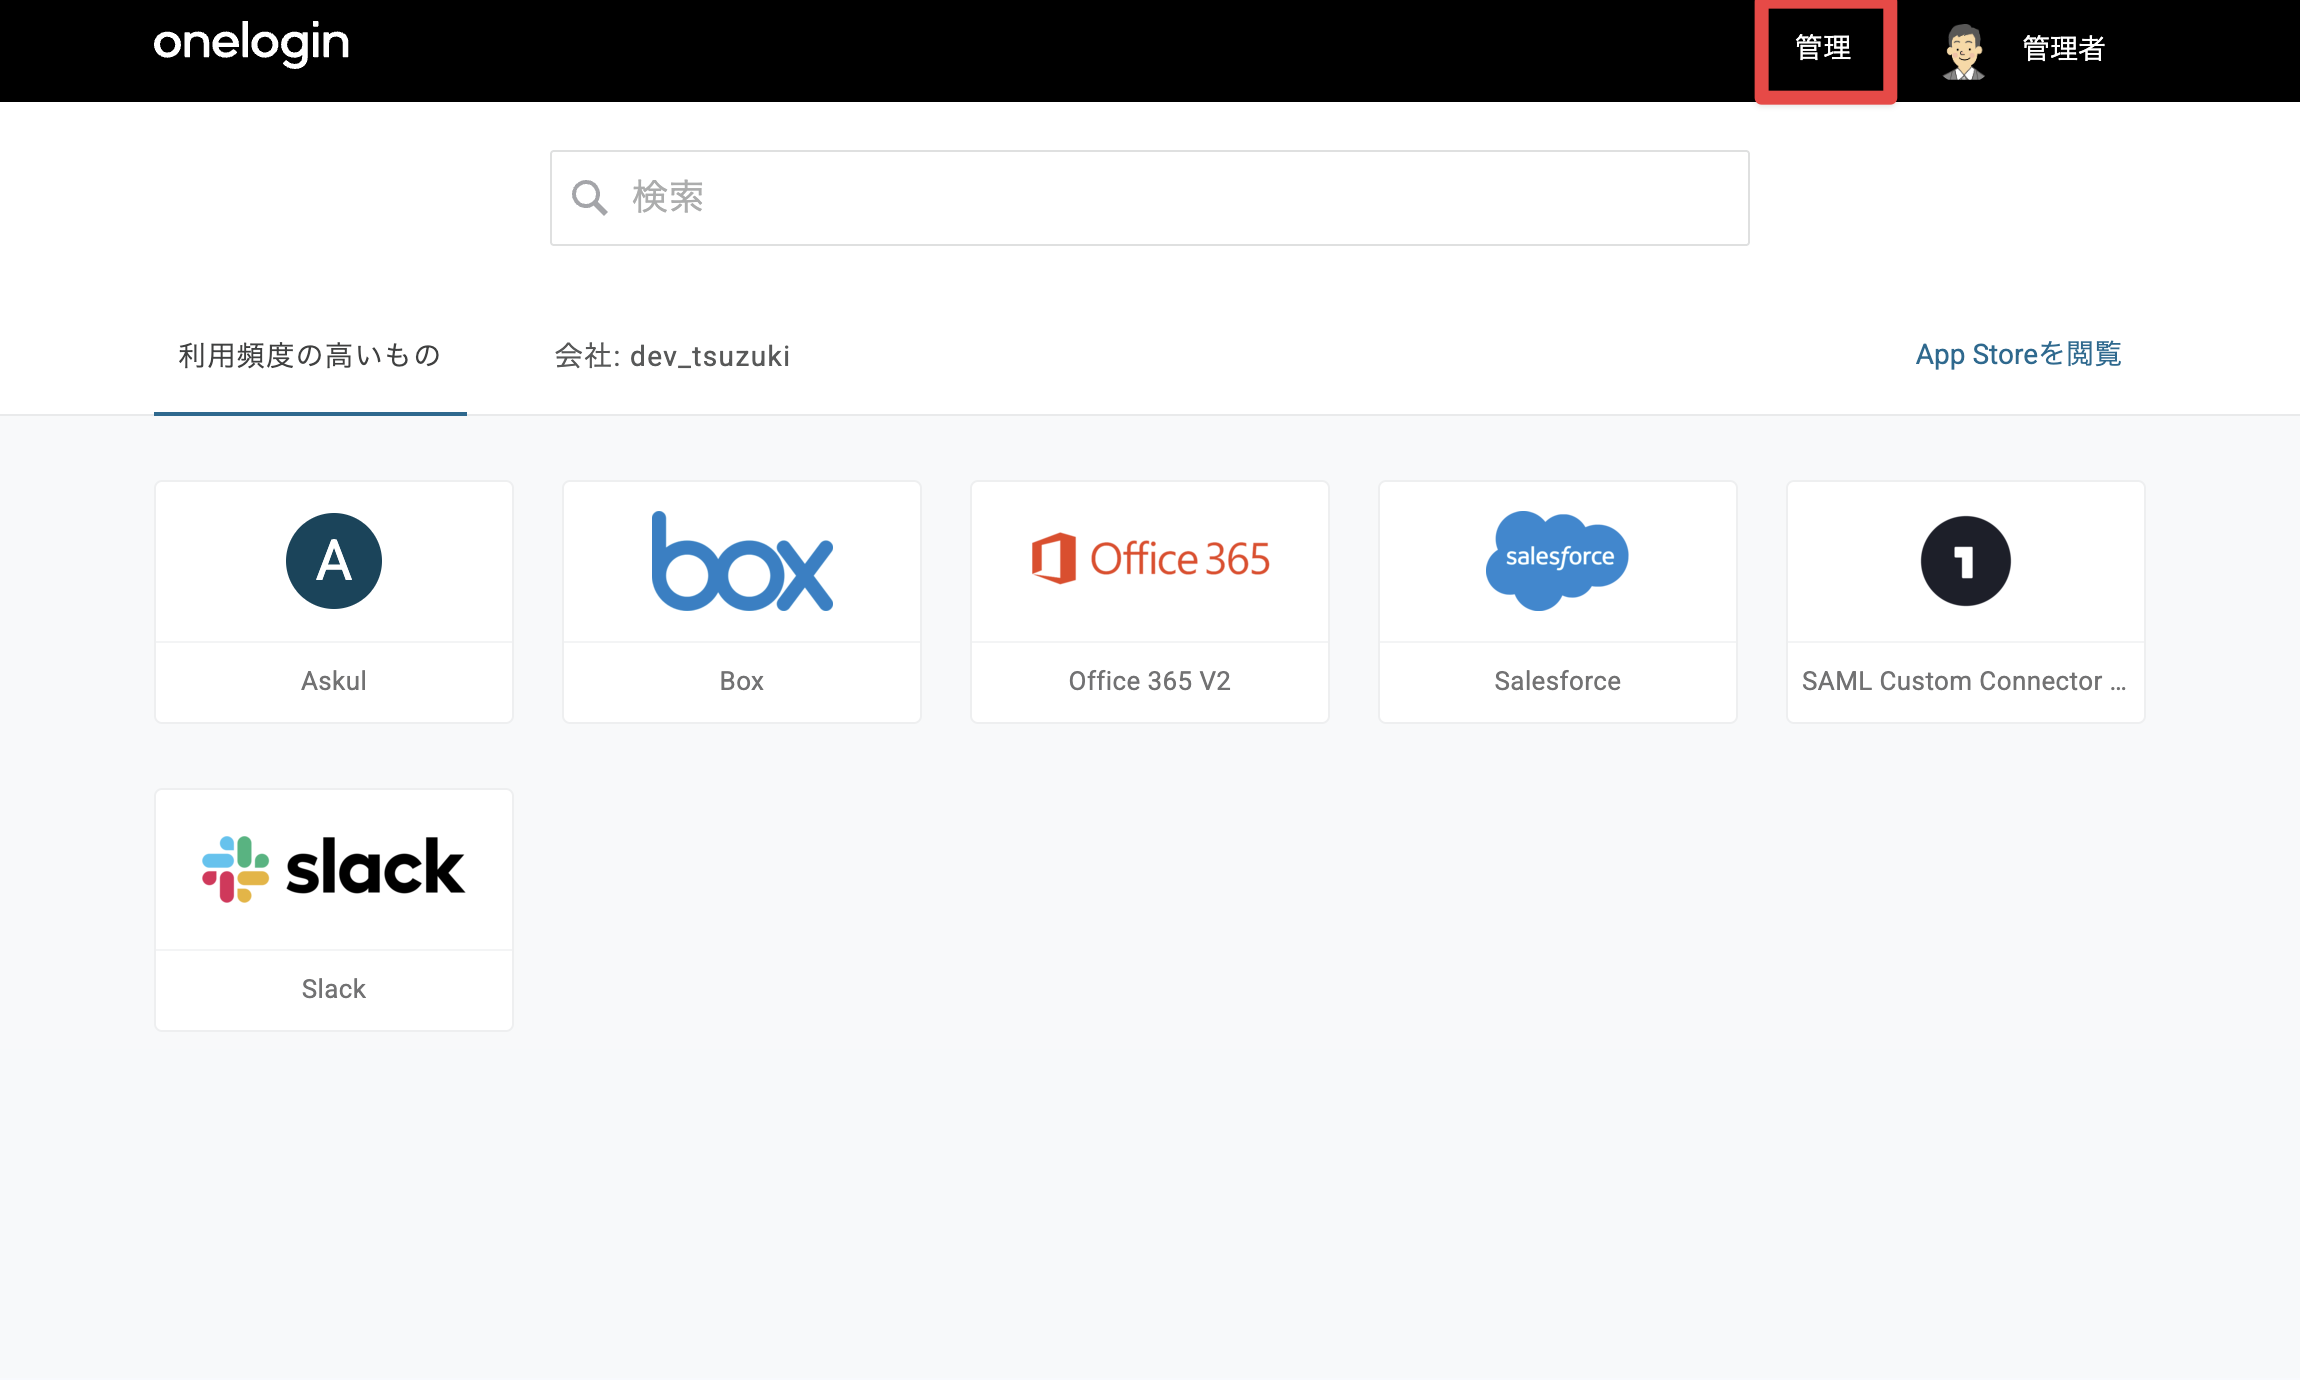Open the Askul app icon
This screenshot has height=1380, width=2300.
point(334,561)
